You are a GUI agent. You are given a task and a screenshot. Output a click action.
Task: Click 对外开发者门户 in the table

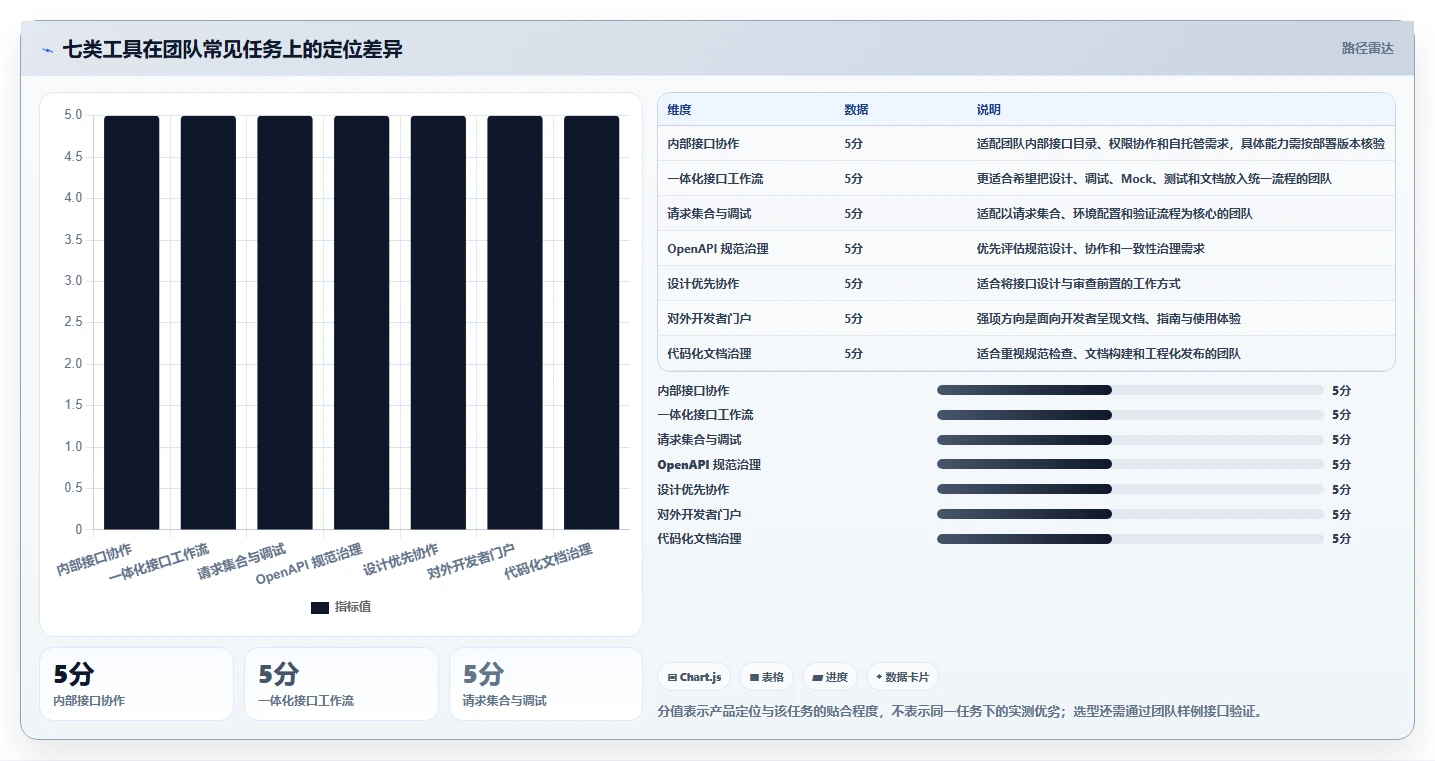pyautogui.click(x=709, y=319)
